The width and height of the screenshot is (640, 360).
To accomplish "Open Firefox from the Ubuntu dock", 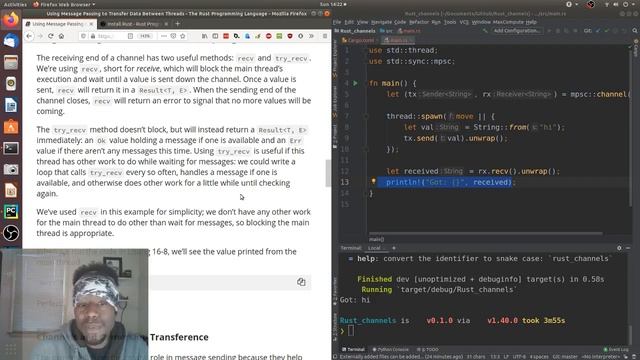I will 11,19.
